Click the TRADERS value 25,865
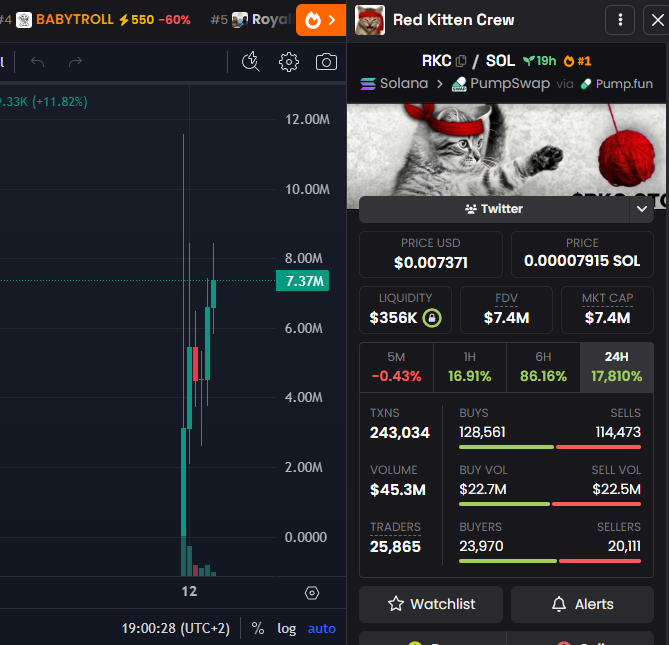The image size is (669, 645). click(395, 547)
